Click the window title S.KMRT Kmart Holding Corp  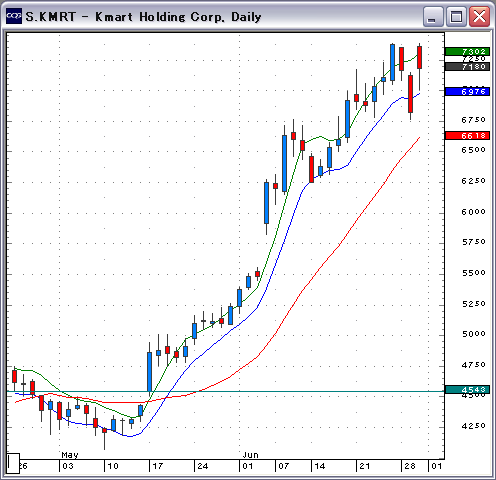coord(143,17)
